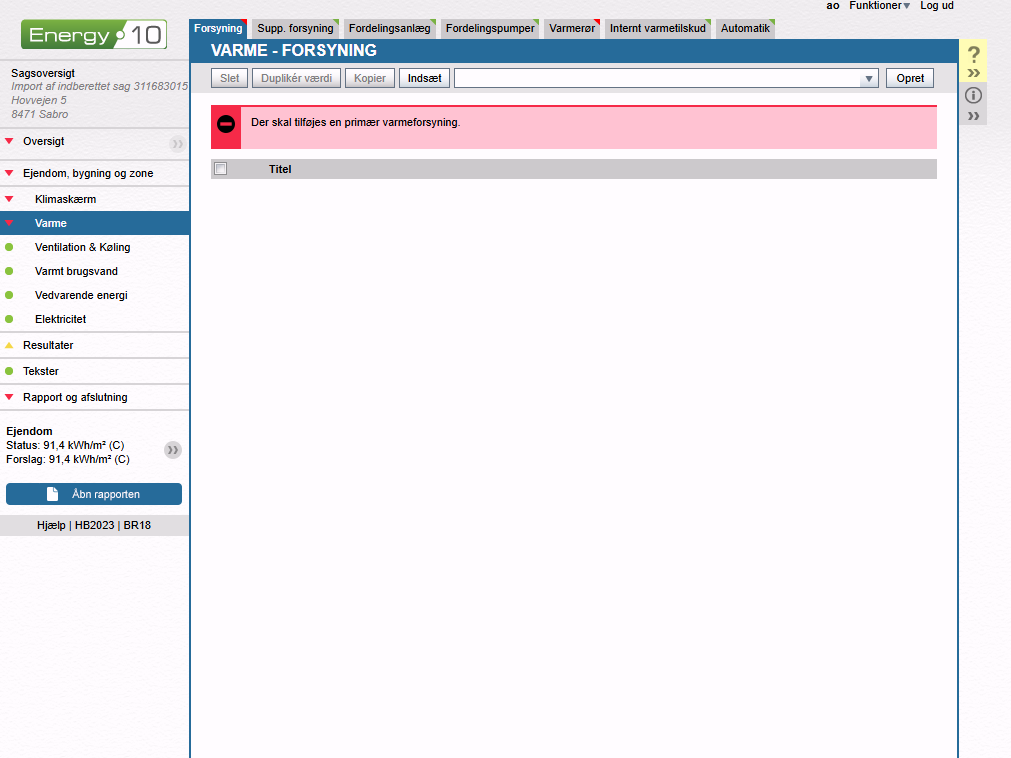
Task: Click the Log ud link
Action: (937, 6)
